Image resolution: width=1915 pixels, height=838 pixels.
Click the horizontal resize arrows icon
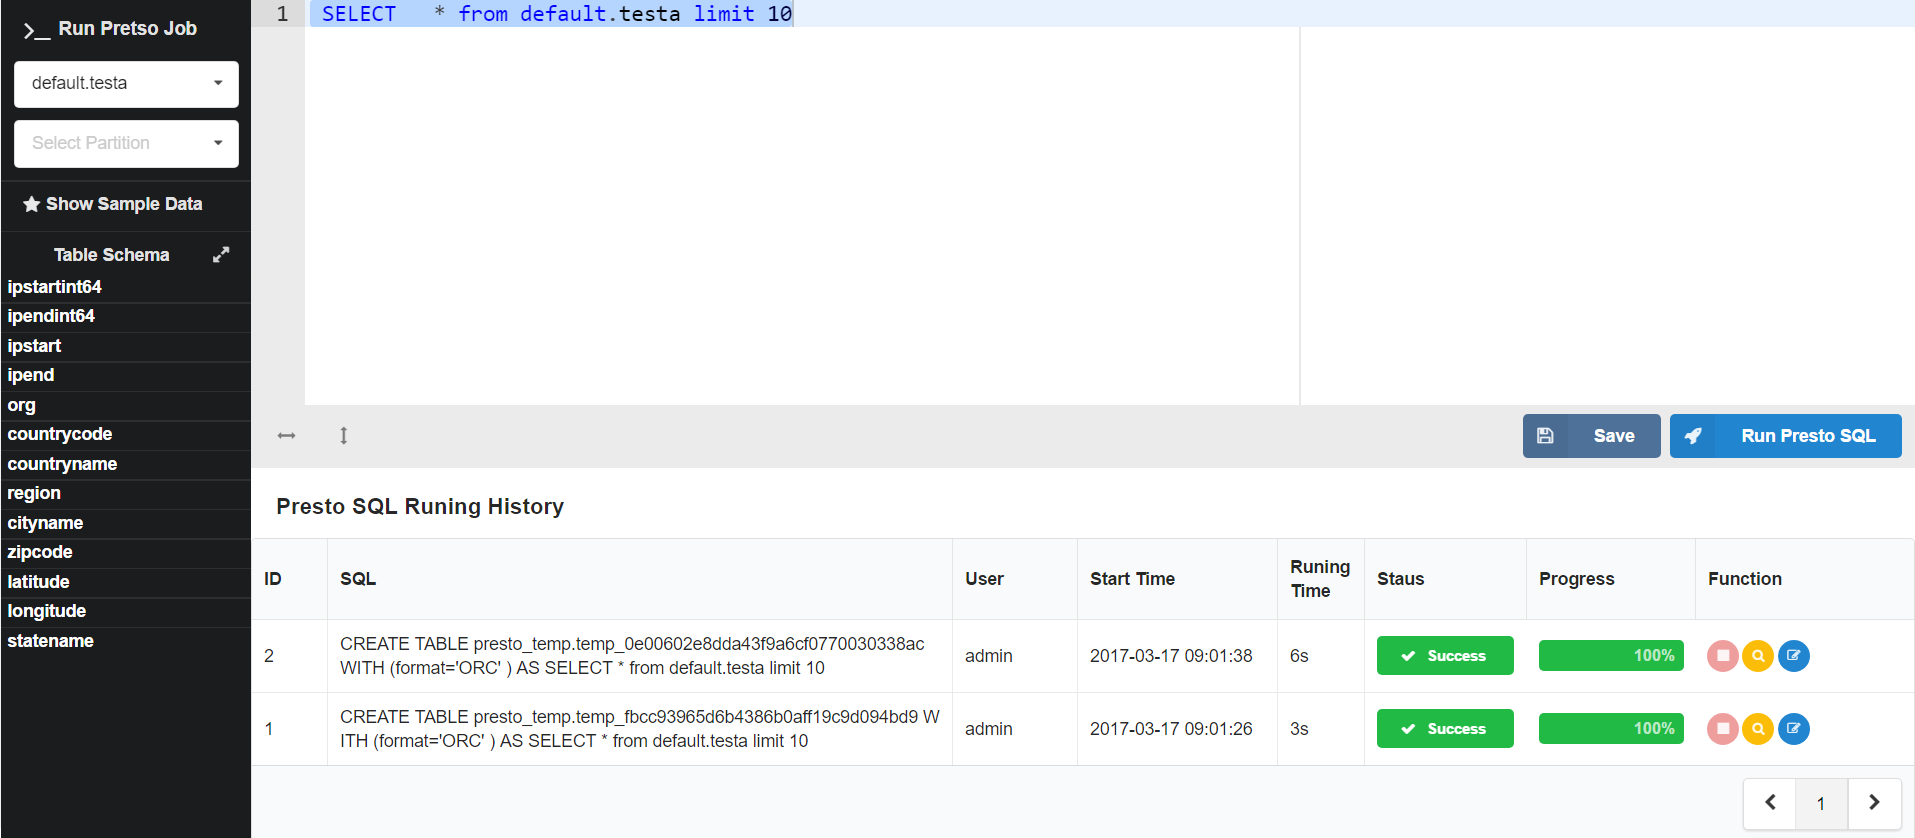coord(287,436)
